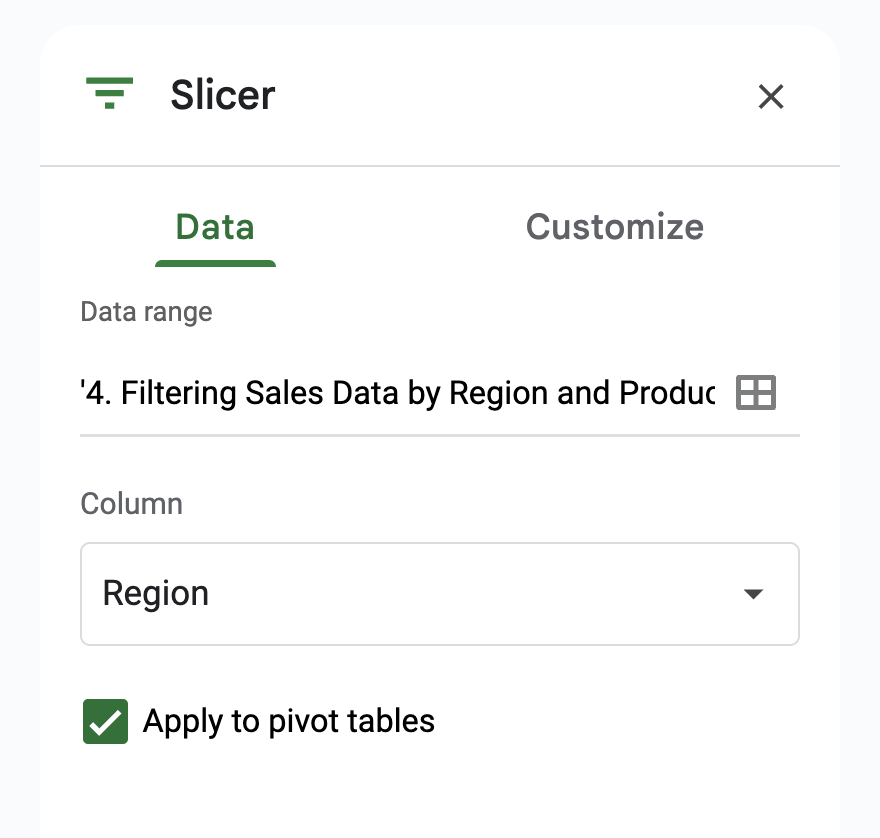The height and width of the screenshot is (838, 880).
Task: Click the Column field label
Action: point(131,503)
